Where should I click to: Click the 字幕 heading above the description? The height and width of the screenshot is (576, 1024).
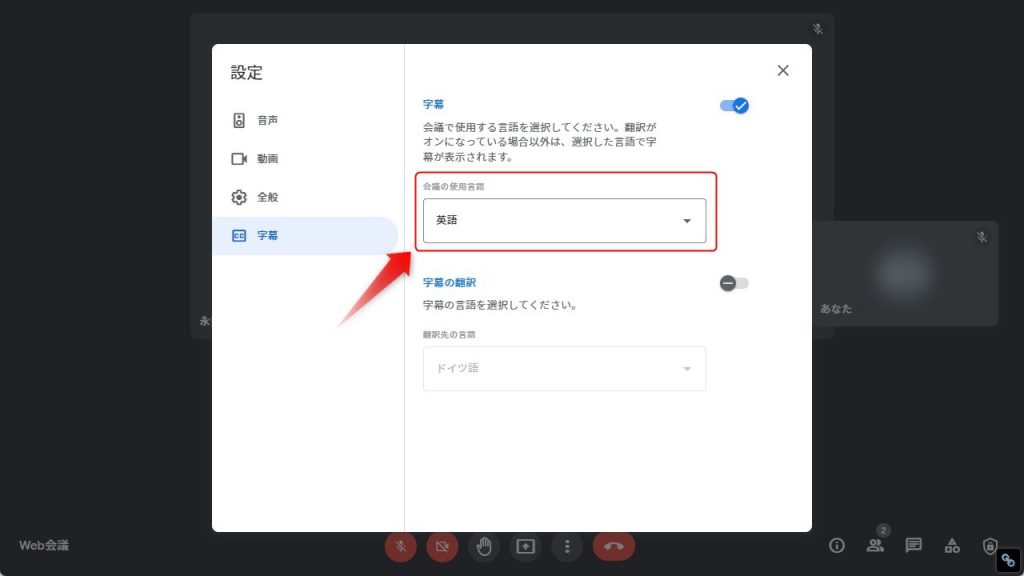[x=434, y=104]
